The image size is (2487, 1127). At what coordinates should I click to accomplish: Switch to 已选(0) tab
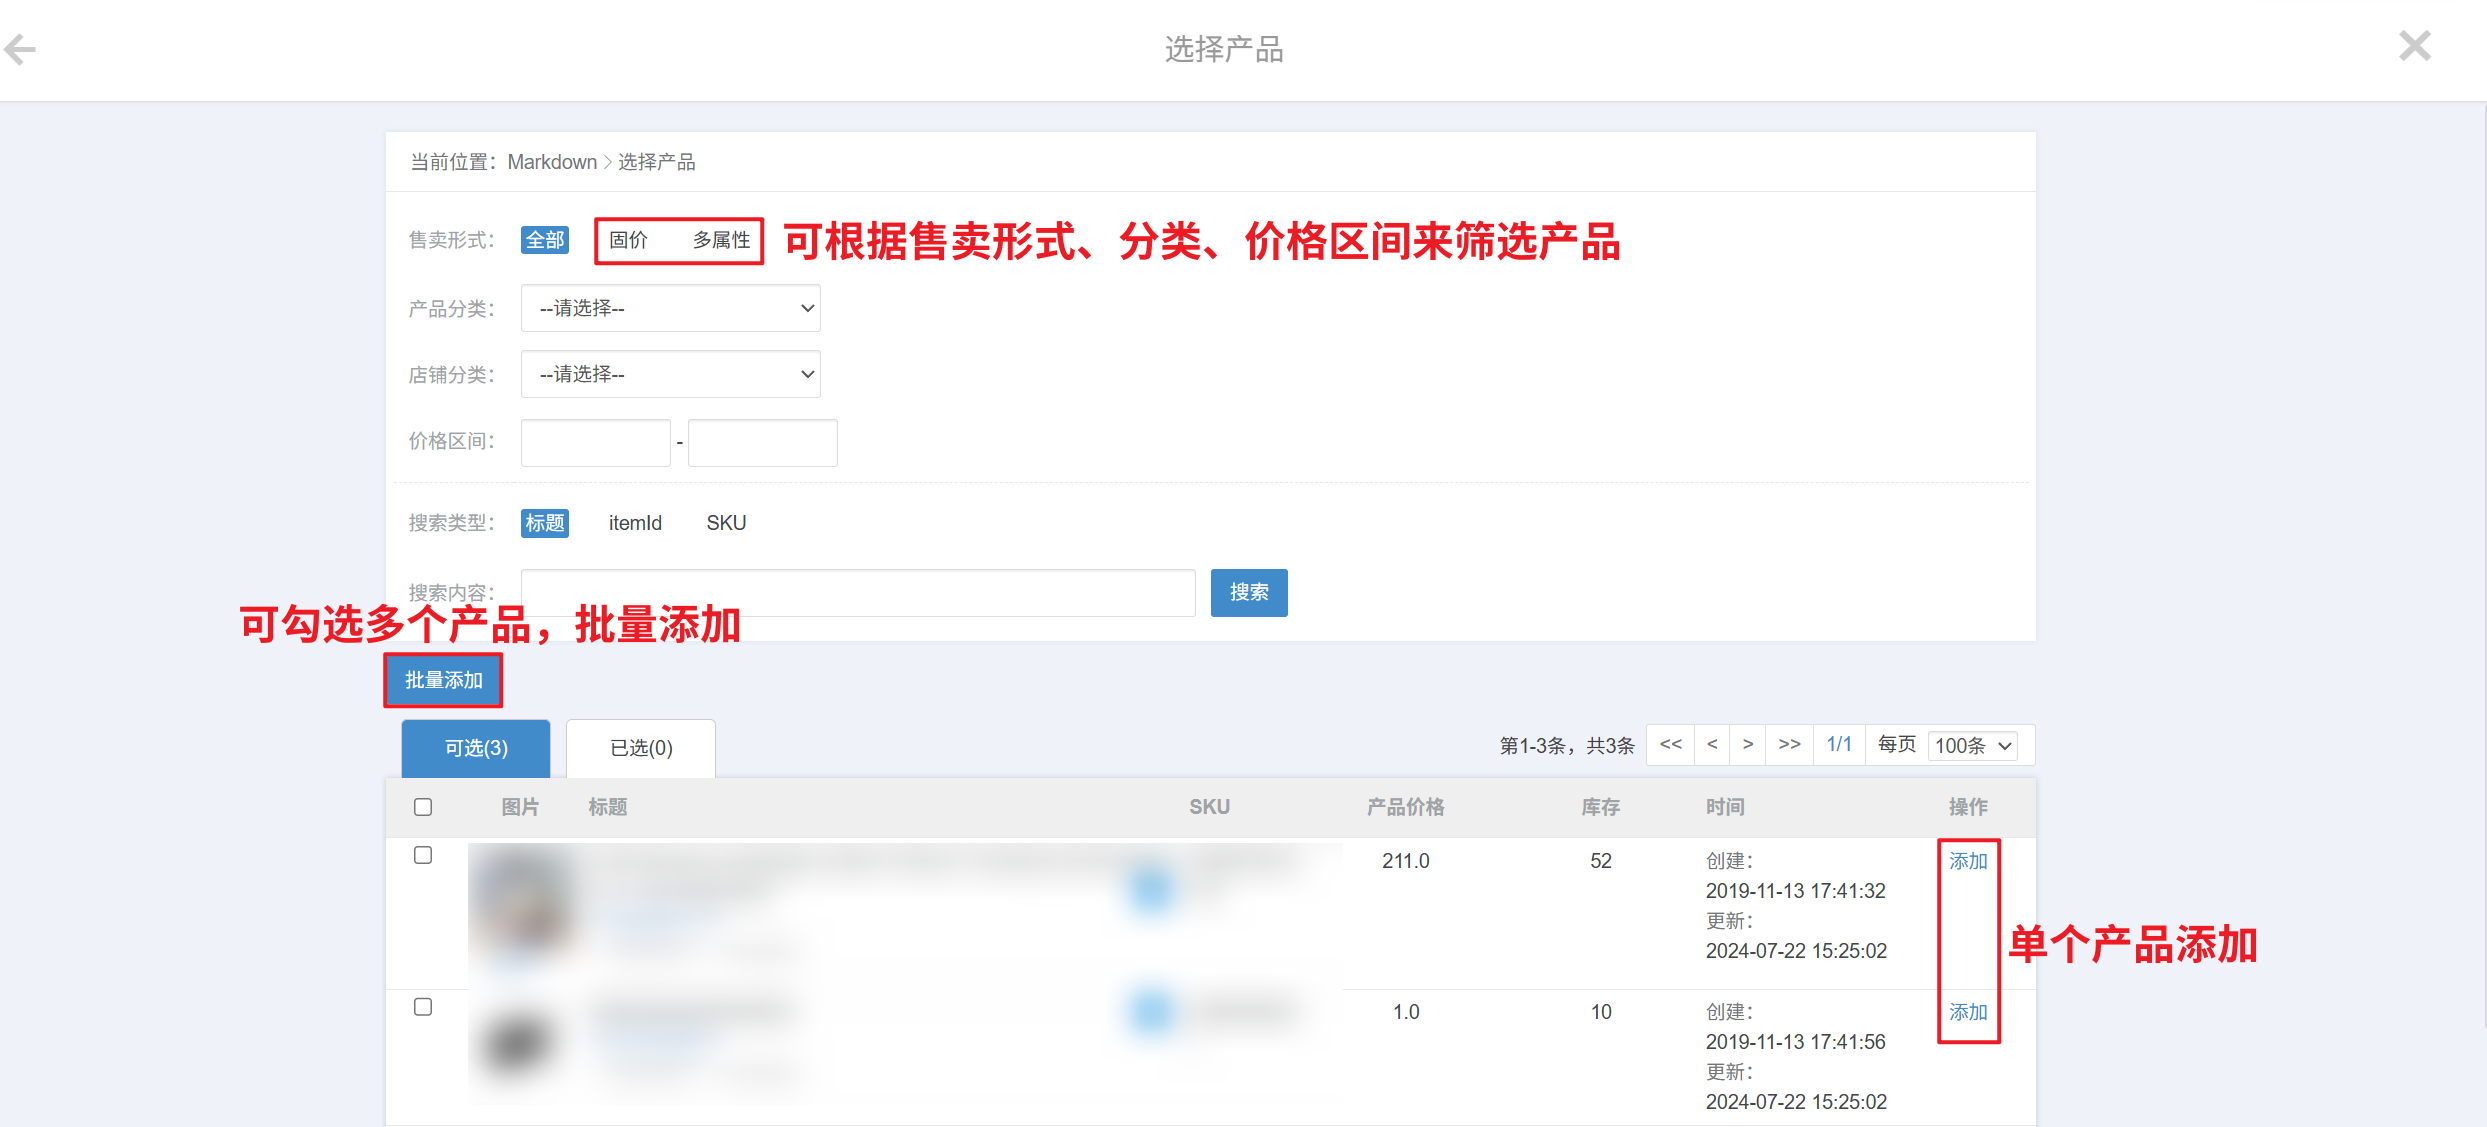(641, 748)
